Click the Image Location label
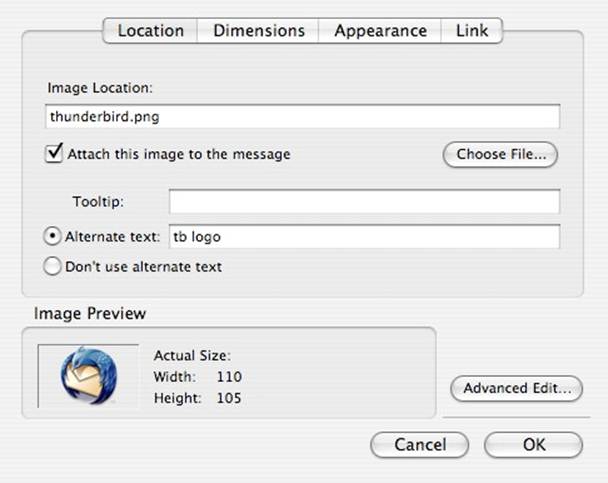Viewport: 608px width, 483px height. (x=100, y=88)
